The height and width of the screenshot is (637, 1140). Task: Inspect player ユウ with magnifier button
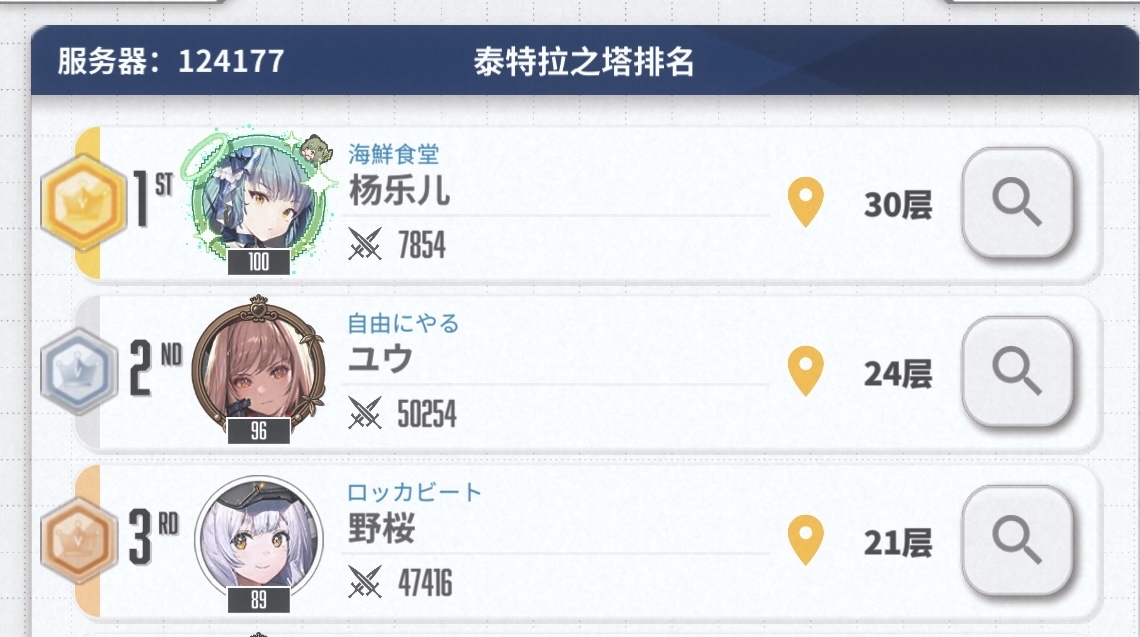[1017, 372]
